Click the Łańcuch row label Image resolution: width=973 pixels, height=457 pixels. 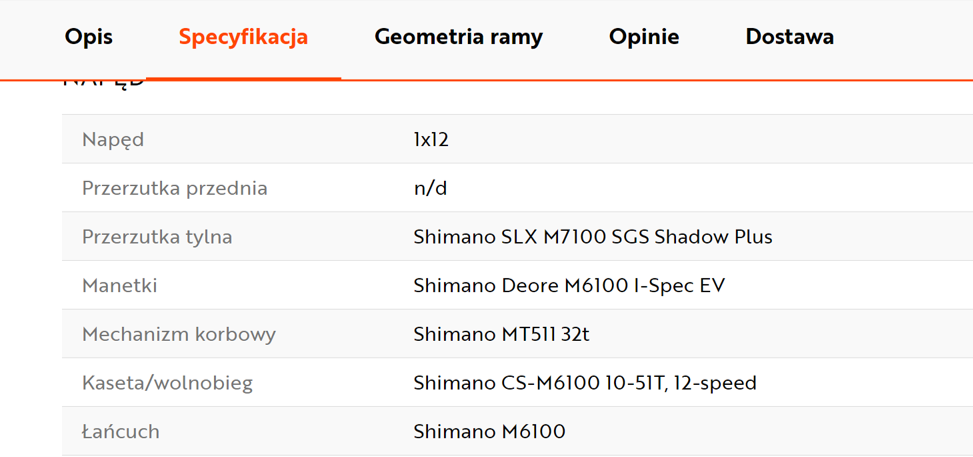pos(120,432)
